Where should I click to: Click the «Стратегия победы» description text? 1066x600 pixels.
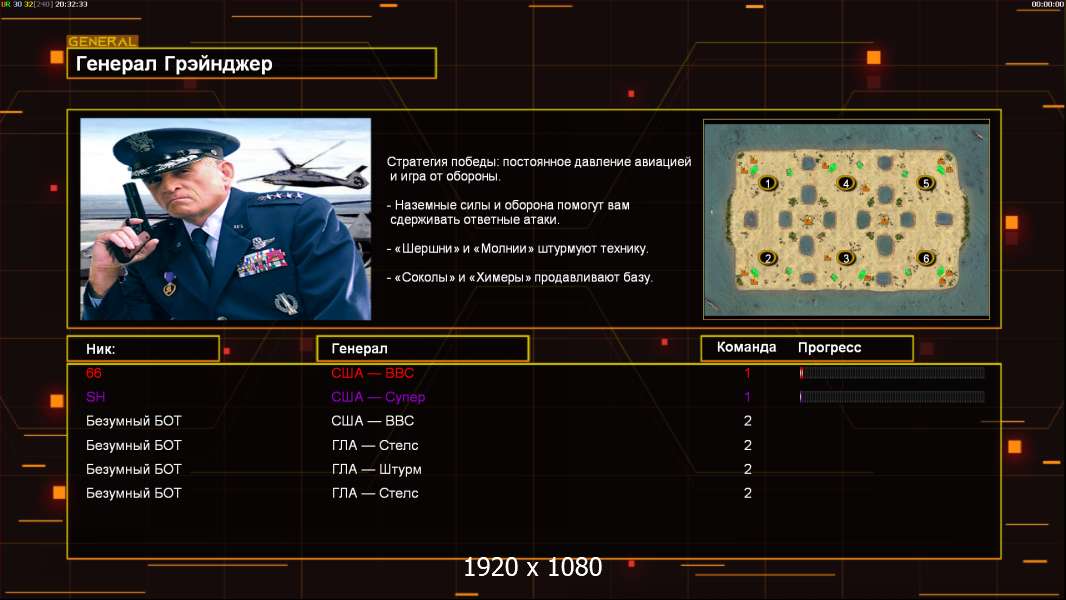pyautogui.click(x=538, y=168)
